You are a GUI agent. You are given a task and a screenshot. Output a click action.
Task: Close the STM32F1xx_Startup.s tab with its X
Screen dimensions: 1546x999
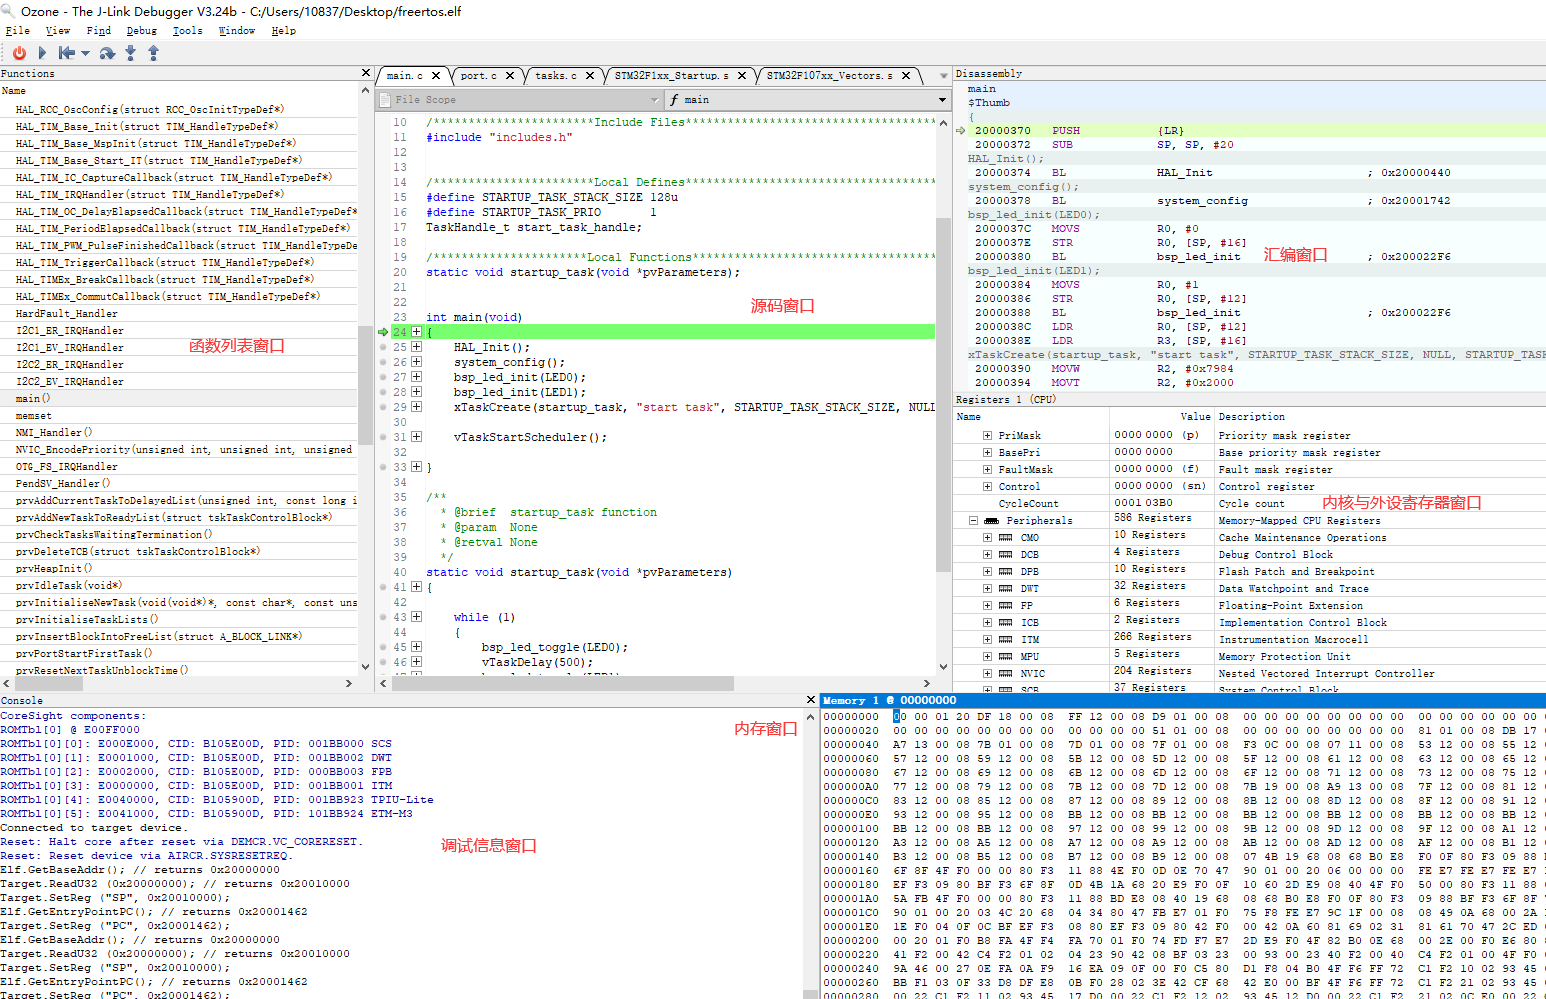tap(742, 76)
